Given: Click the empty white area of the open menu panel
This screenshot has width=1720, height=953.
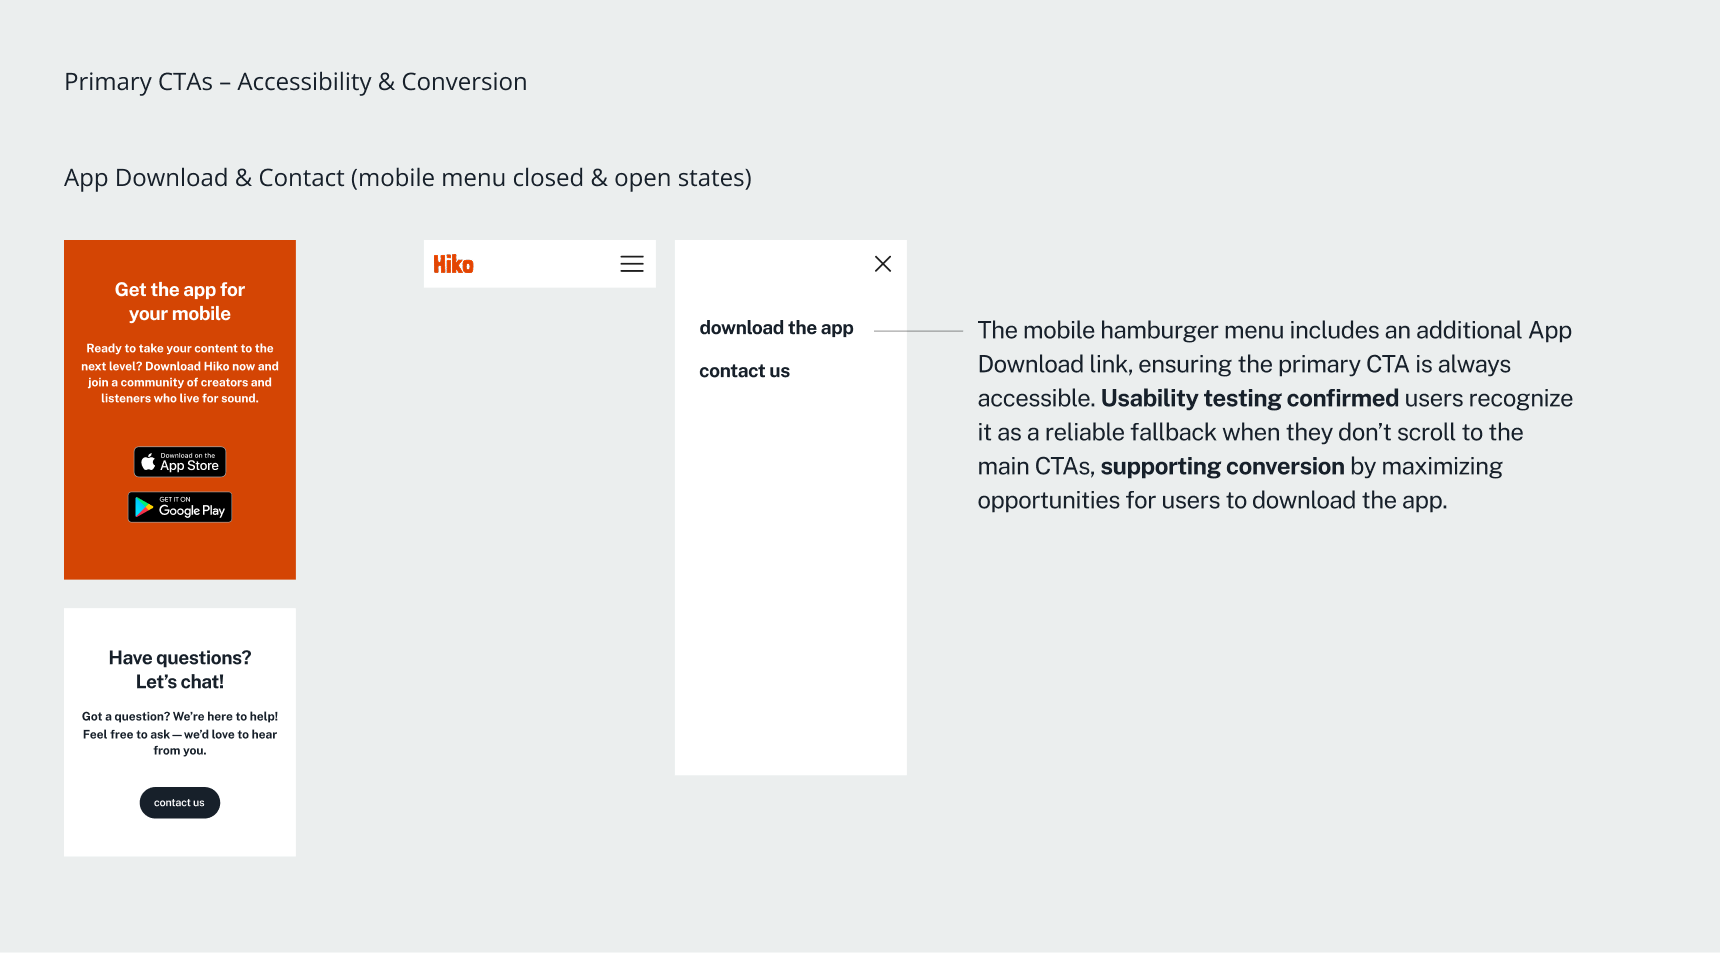Looking at the screenshot, I should 790,580.
